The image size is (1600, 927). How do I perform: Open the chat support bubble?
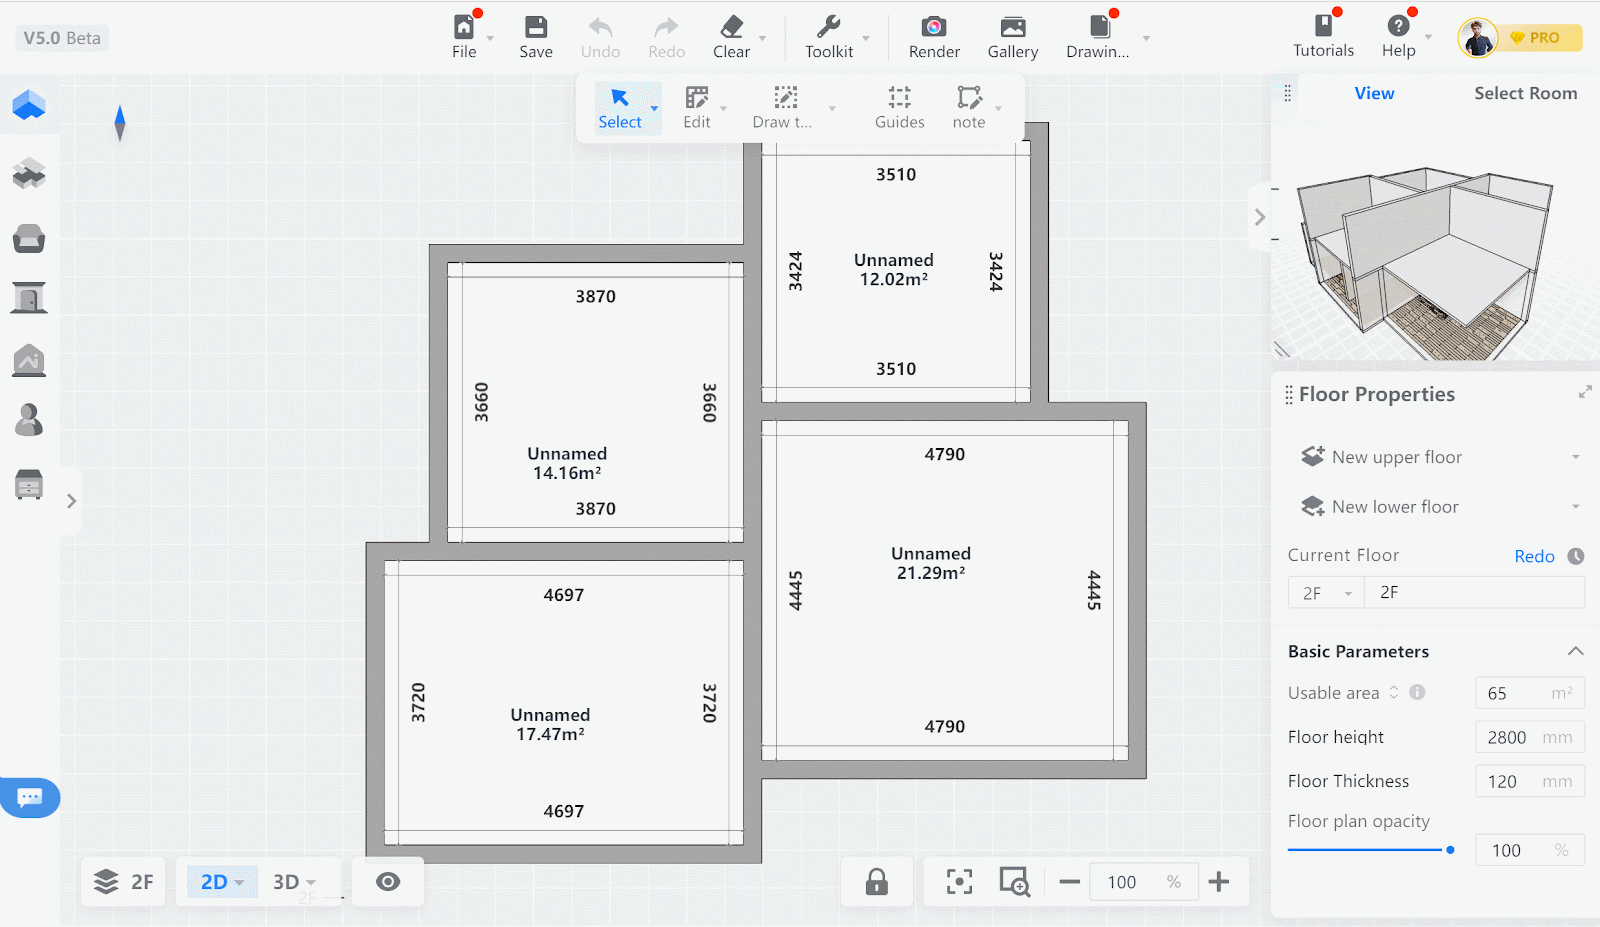(30, 797)
